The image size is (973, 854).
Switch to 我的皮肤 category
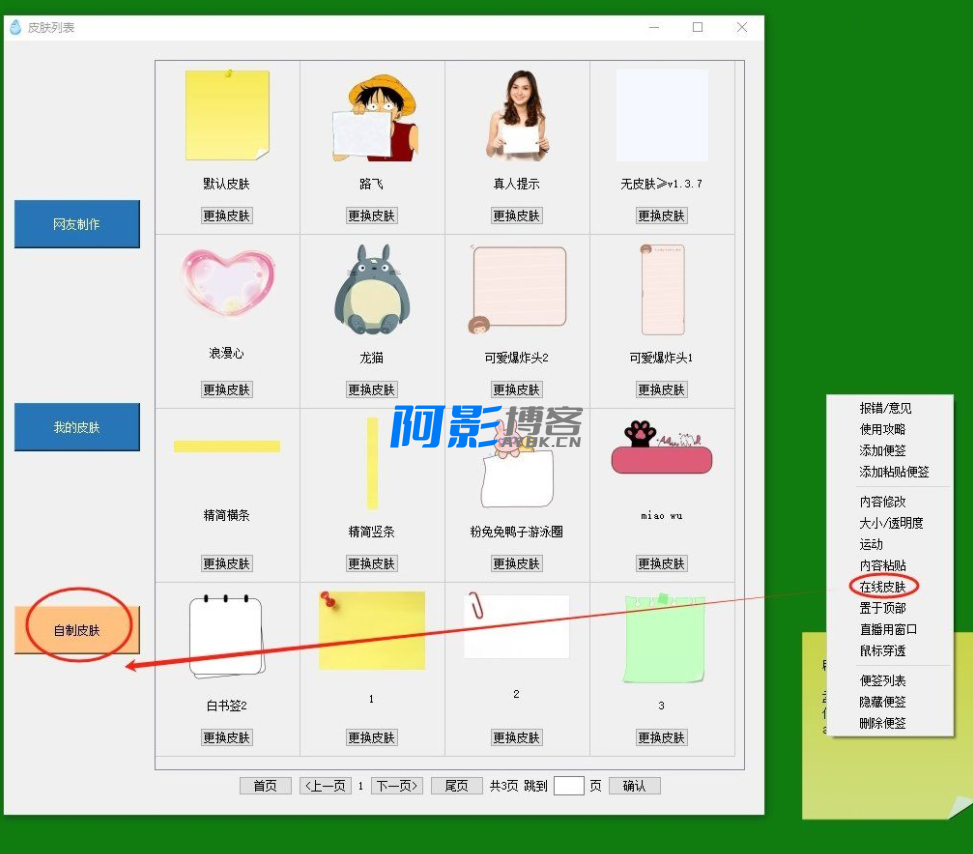pyautogui.click(x=77, y=427)
